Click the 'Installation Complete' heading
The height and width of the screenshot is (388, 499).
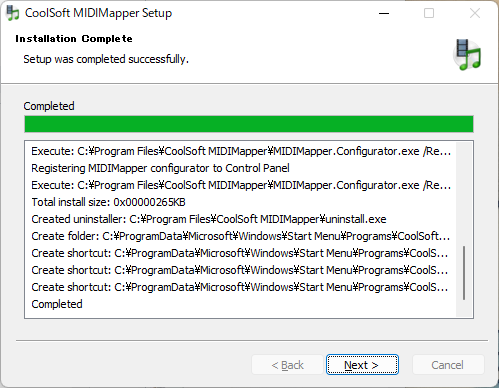74,39
